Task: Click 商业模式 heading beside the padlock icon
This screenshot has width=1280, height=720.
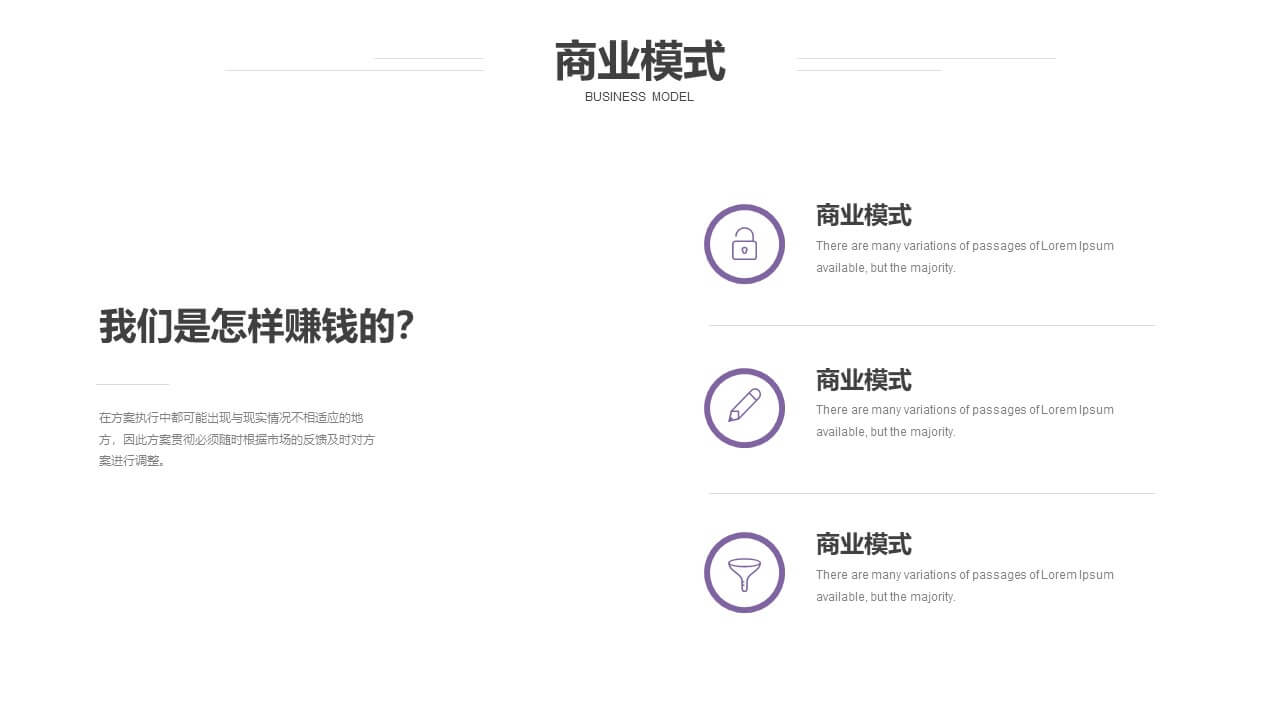Action: pyautogui.click(x=863, y=215)
